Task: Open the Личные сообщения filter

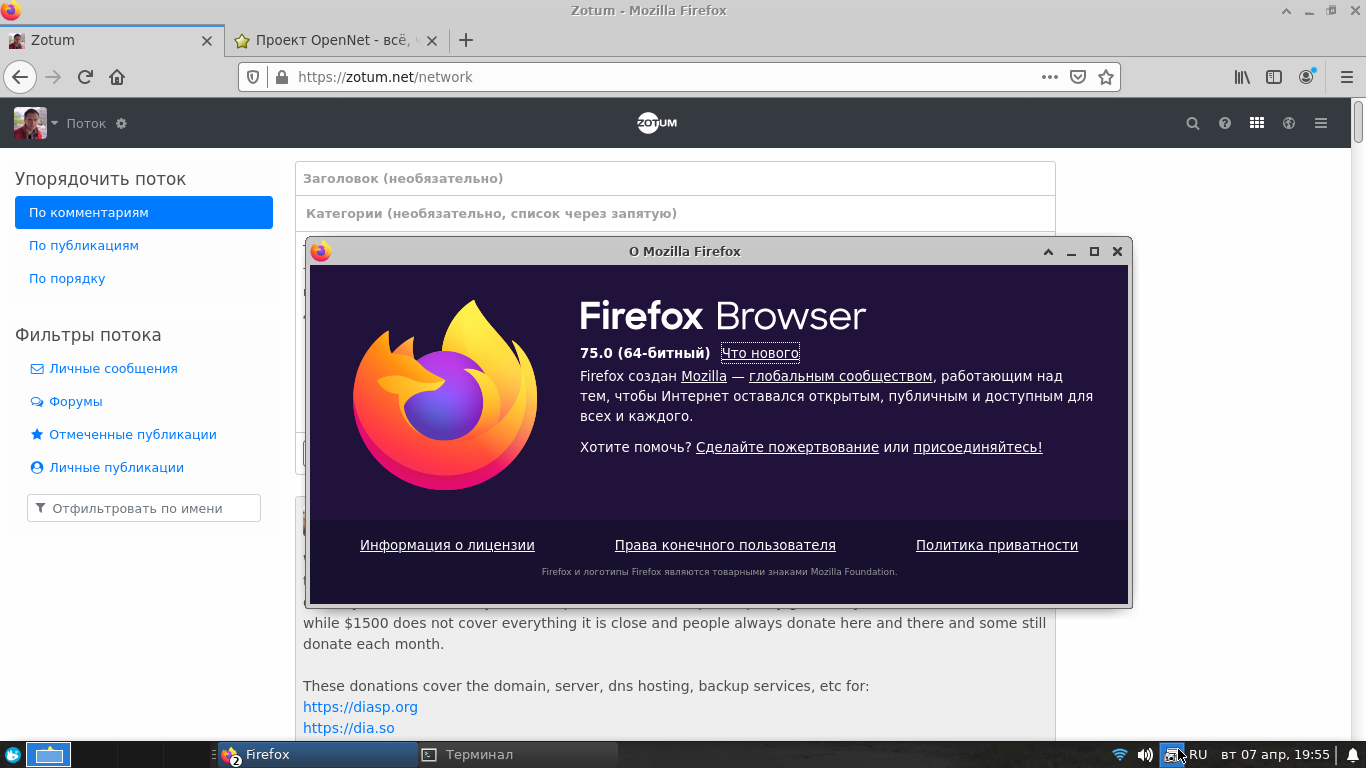Action: pyautogui.click(x=113, y=369)
